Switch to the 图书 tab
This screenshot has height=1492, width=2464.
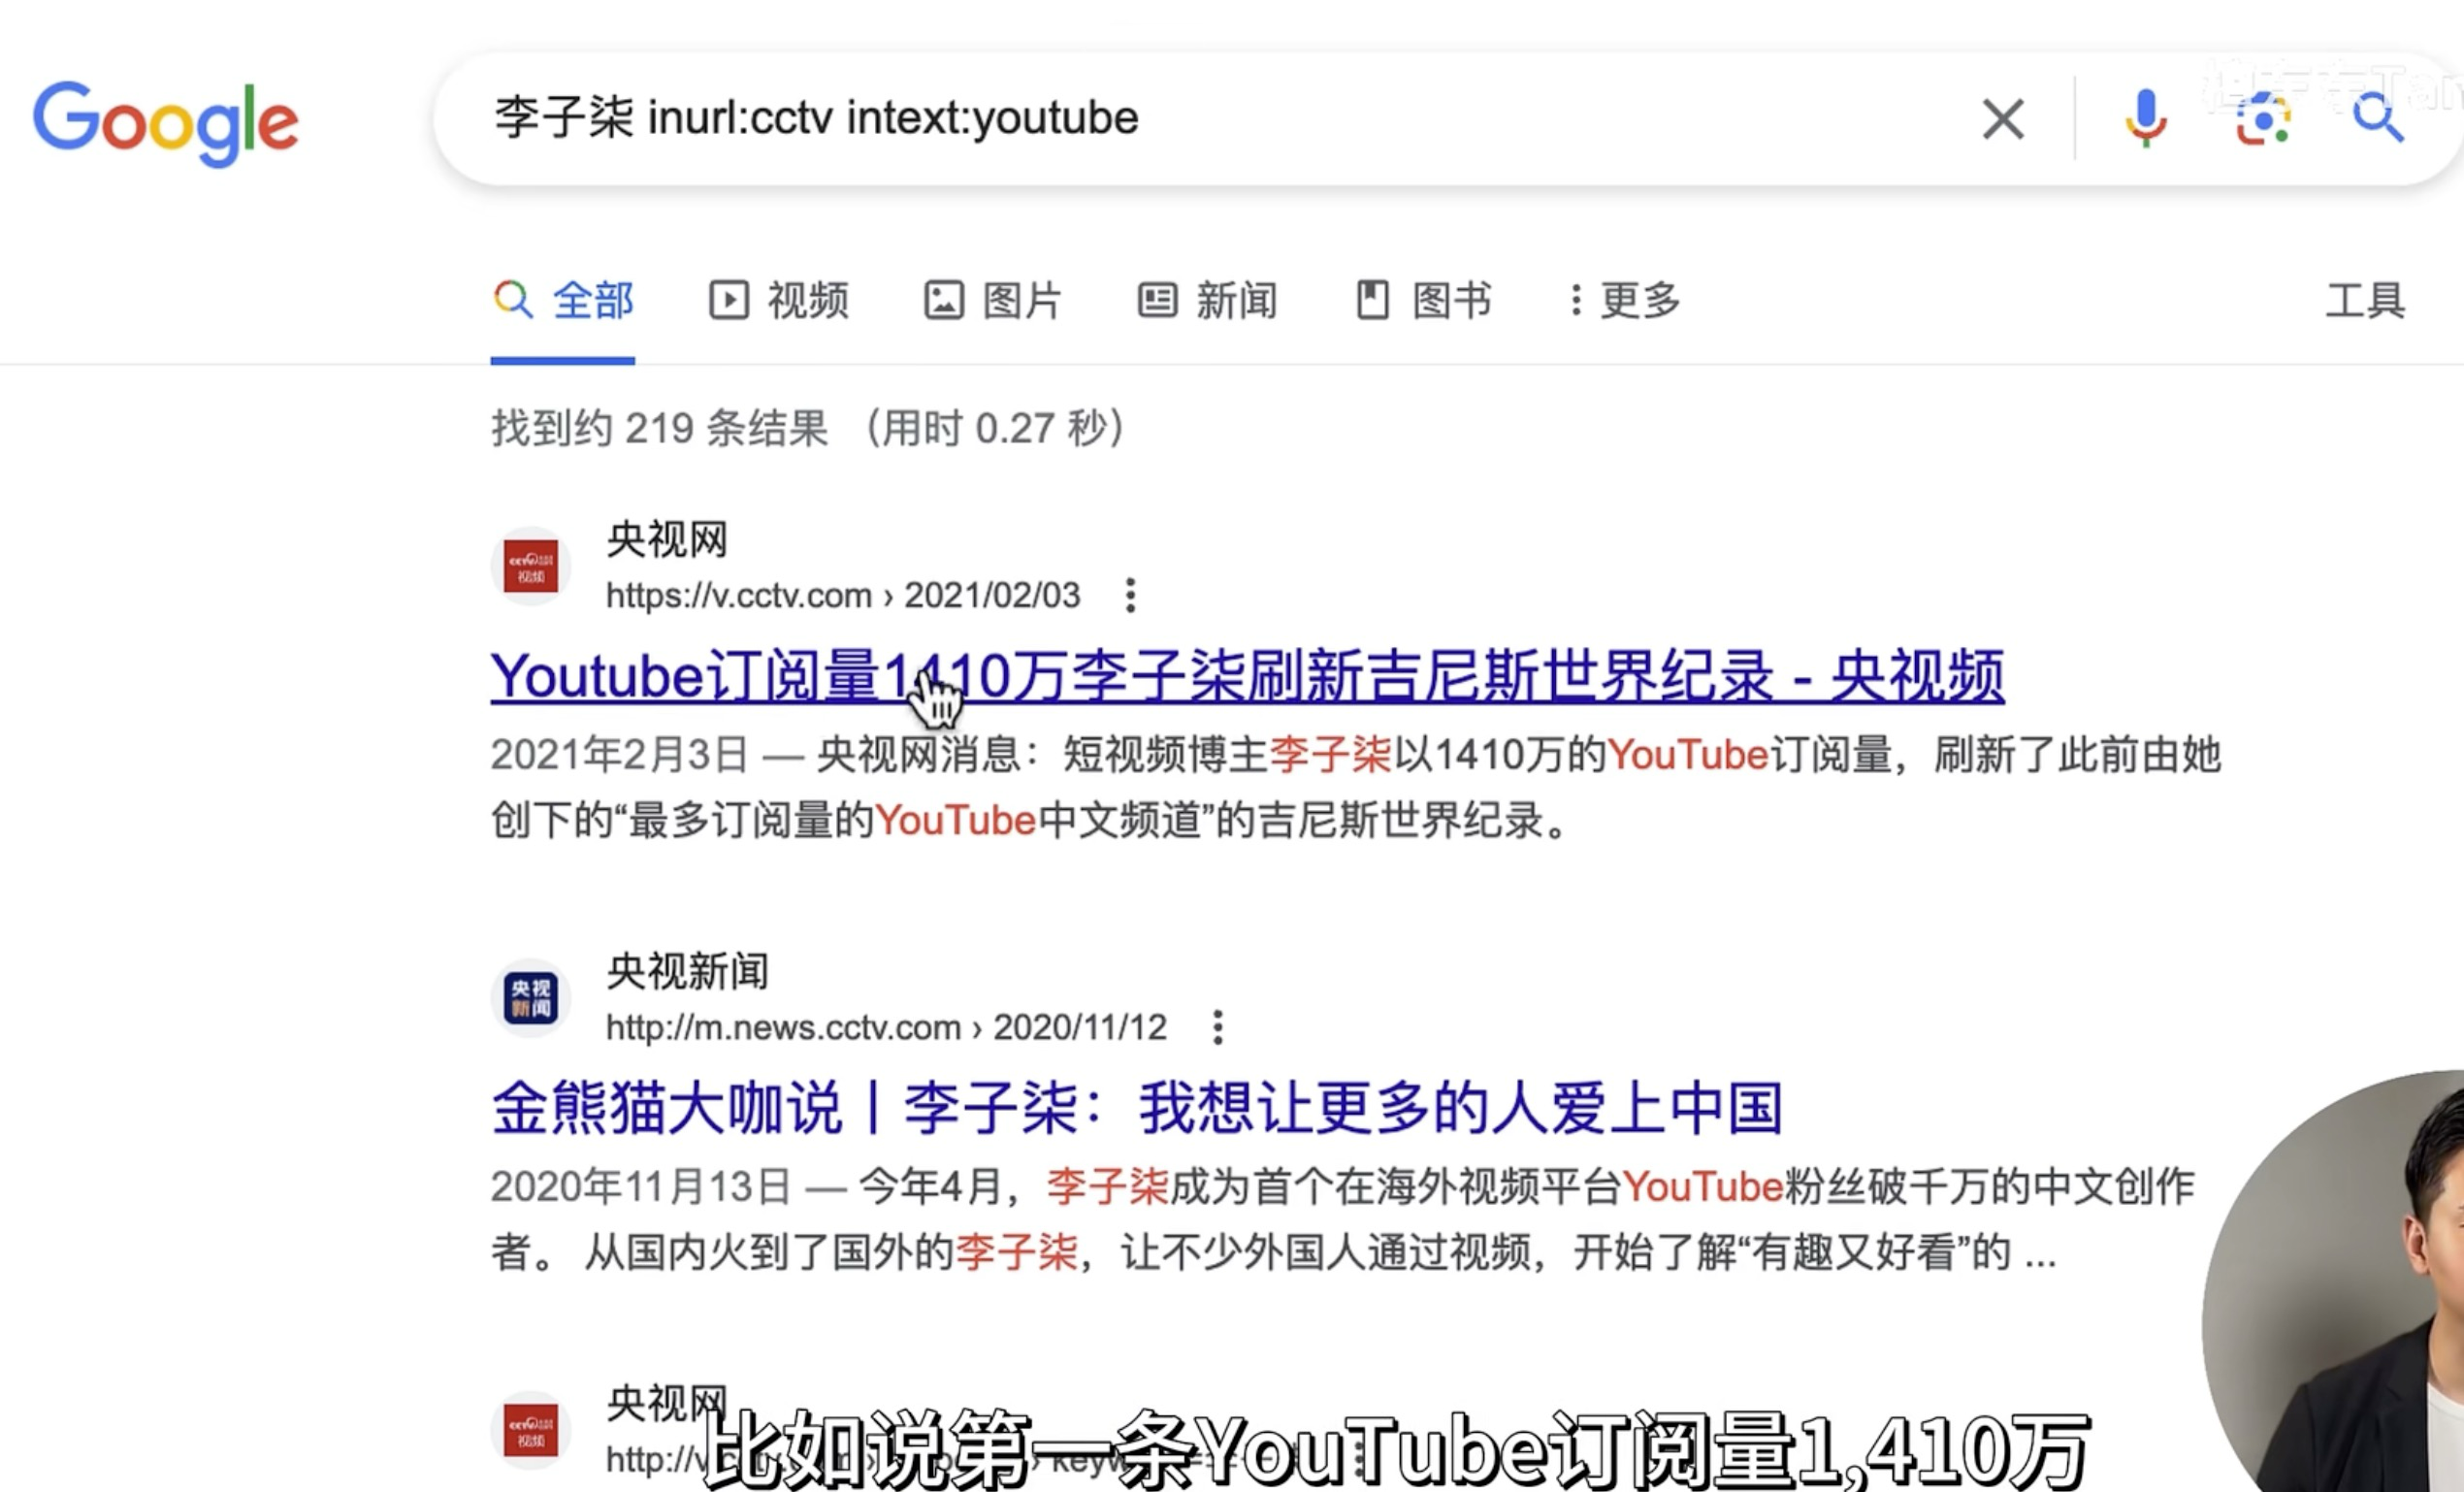point(1423,301)
